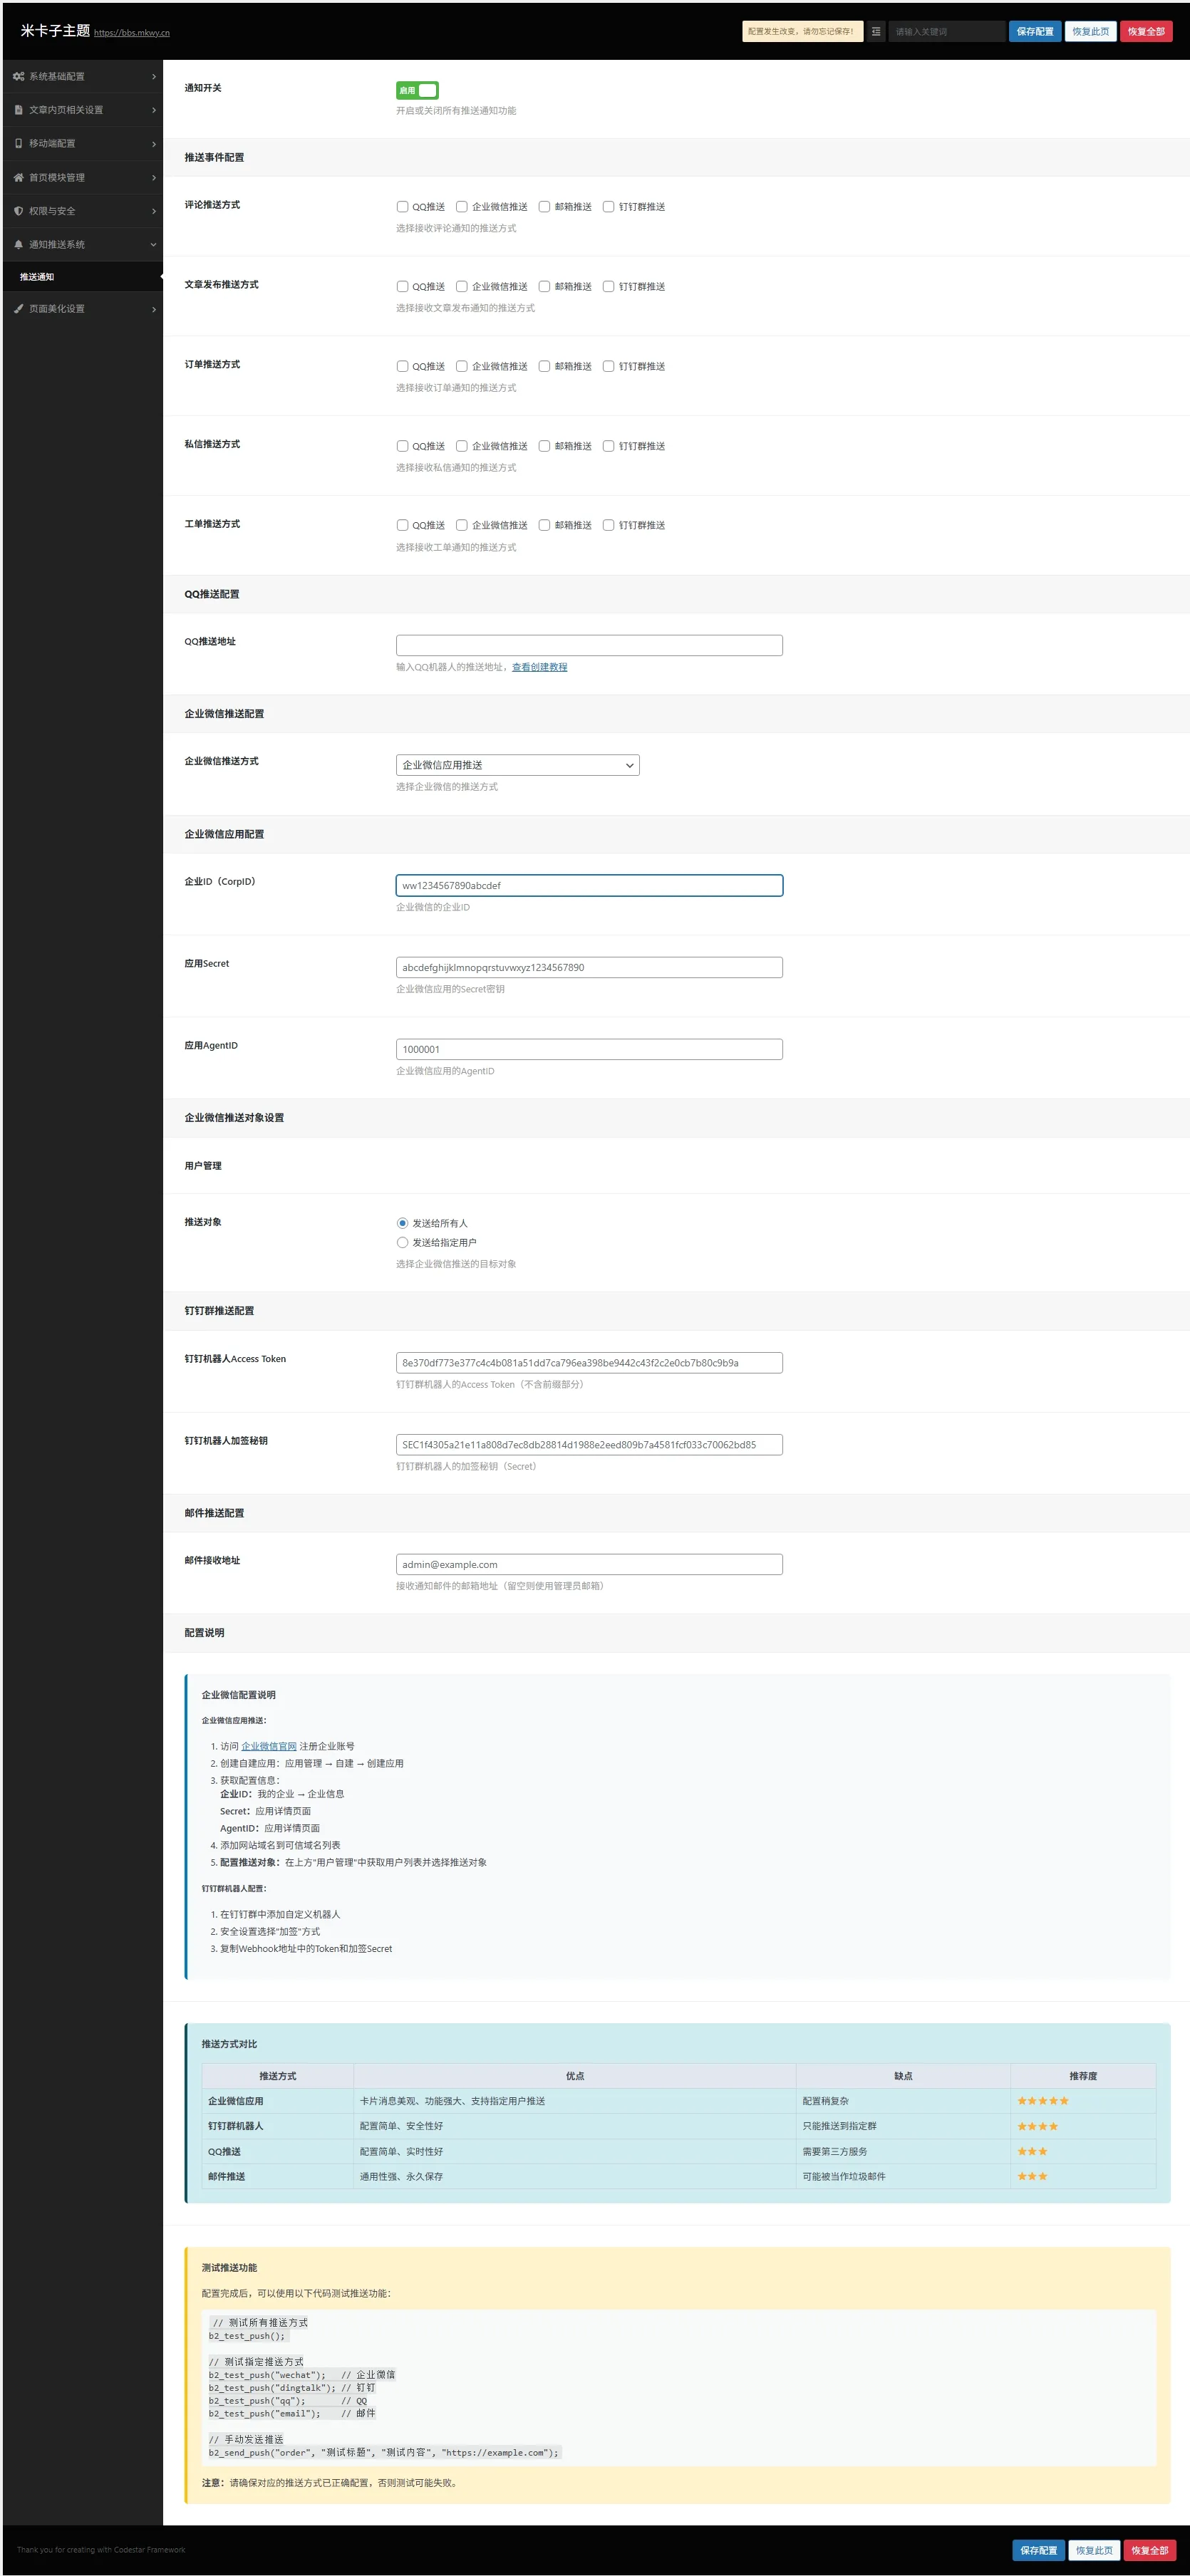Click the document icon beside 文章内页相关设置
1190x2576 pixels.
point(18,110)
